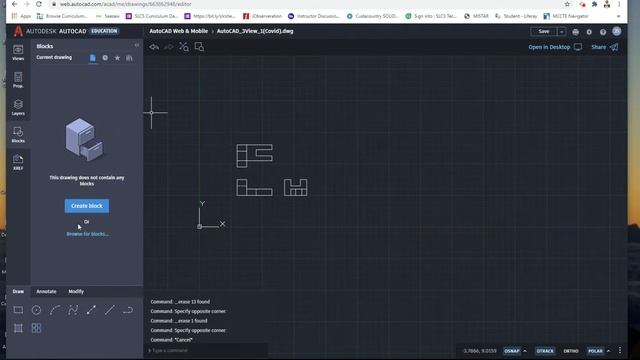The width and height of the screenshot is (640, 360).
Task: Click the Print icon in header
Action: (x=576, y=31)
